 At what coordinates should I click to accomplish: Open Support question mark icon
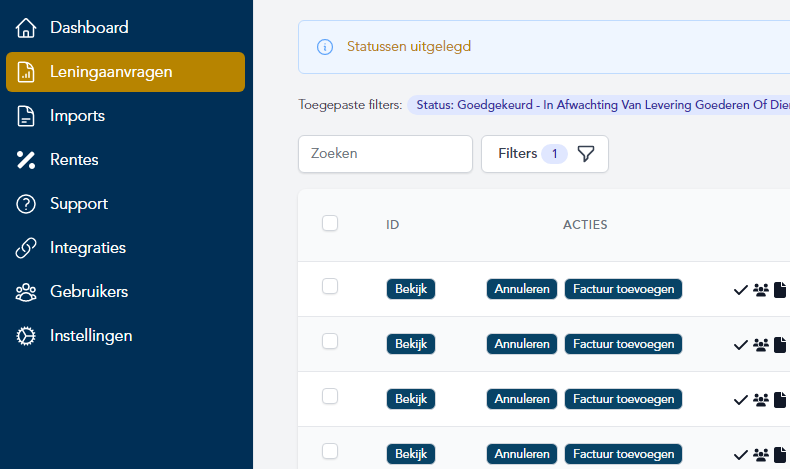pos(26,204)
